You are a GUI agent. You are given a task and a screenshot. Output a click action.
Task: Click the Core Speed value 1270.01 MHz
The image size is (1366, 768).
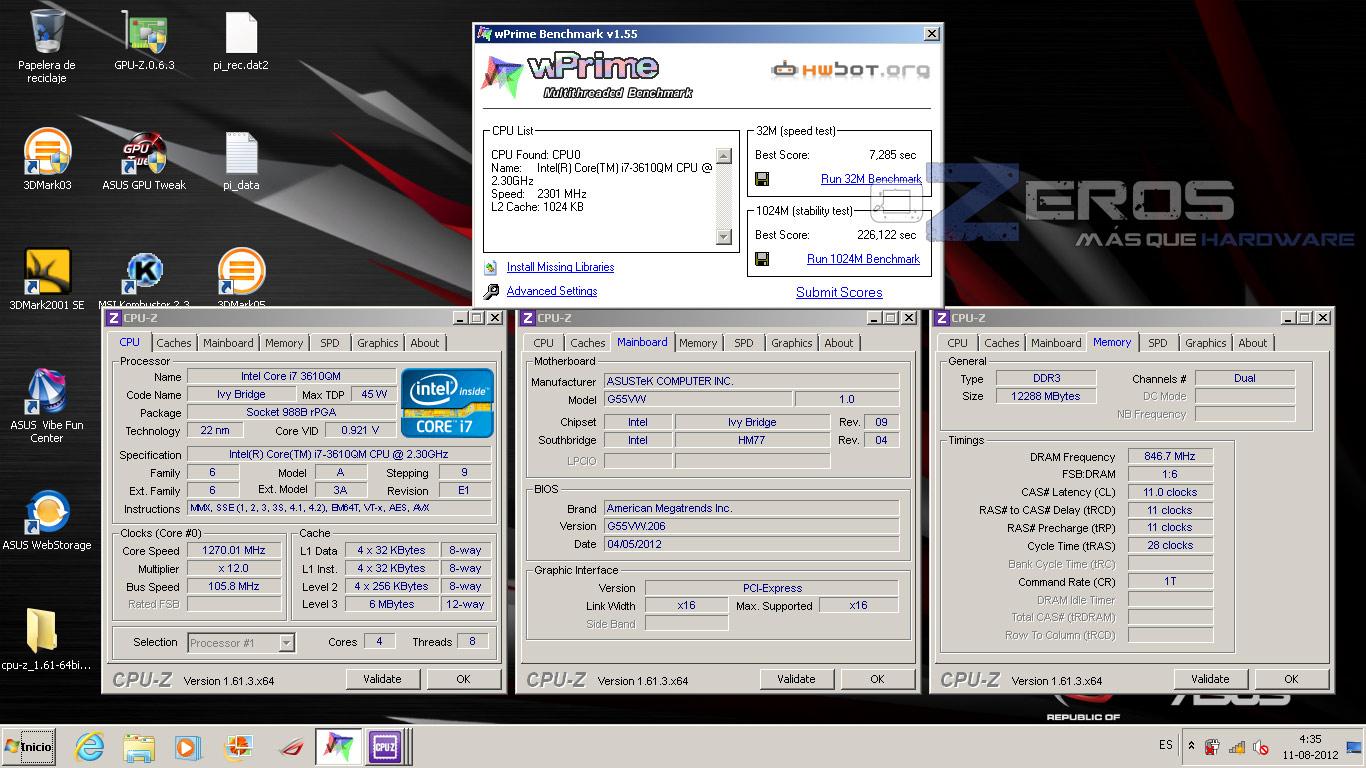[234, 551]
